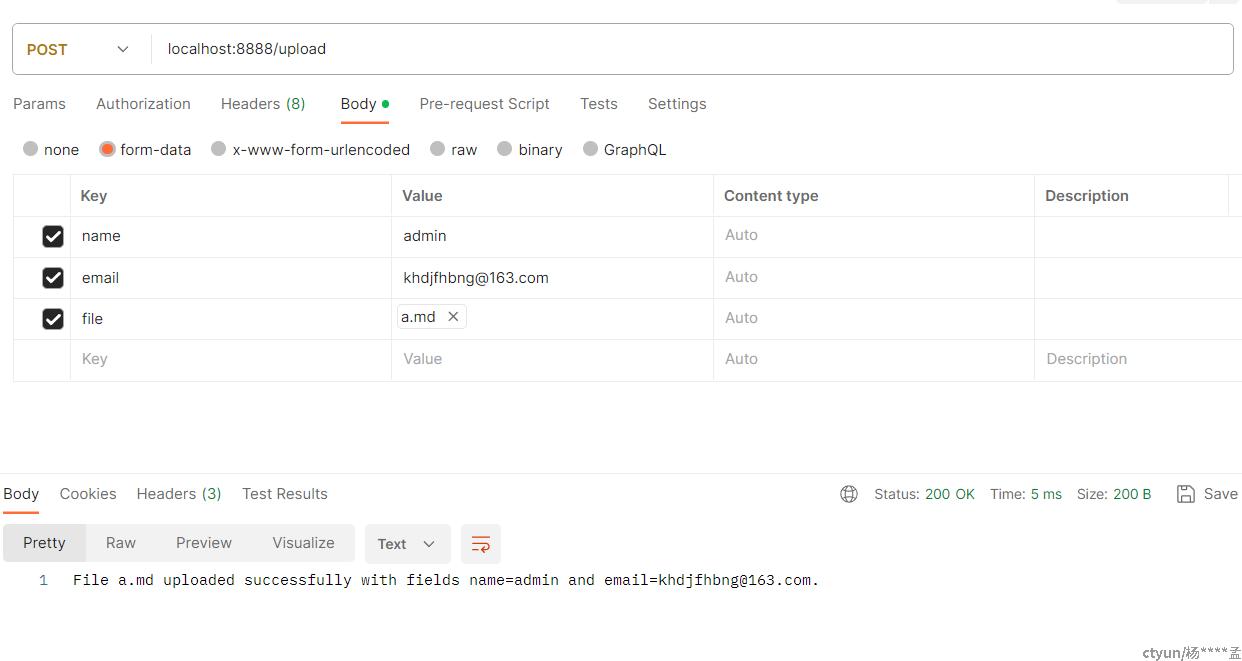The image size is (1242, 661).
Task: Open the Pre-request Script tab
Action: pyautogui.click(x=484, y=104)
